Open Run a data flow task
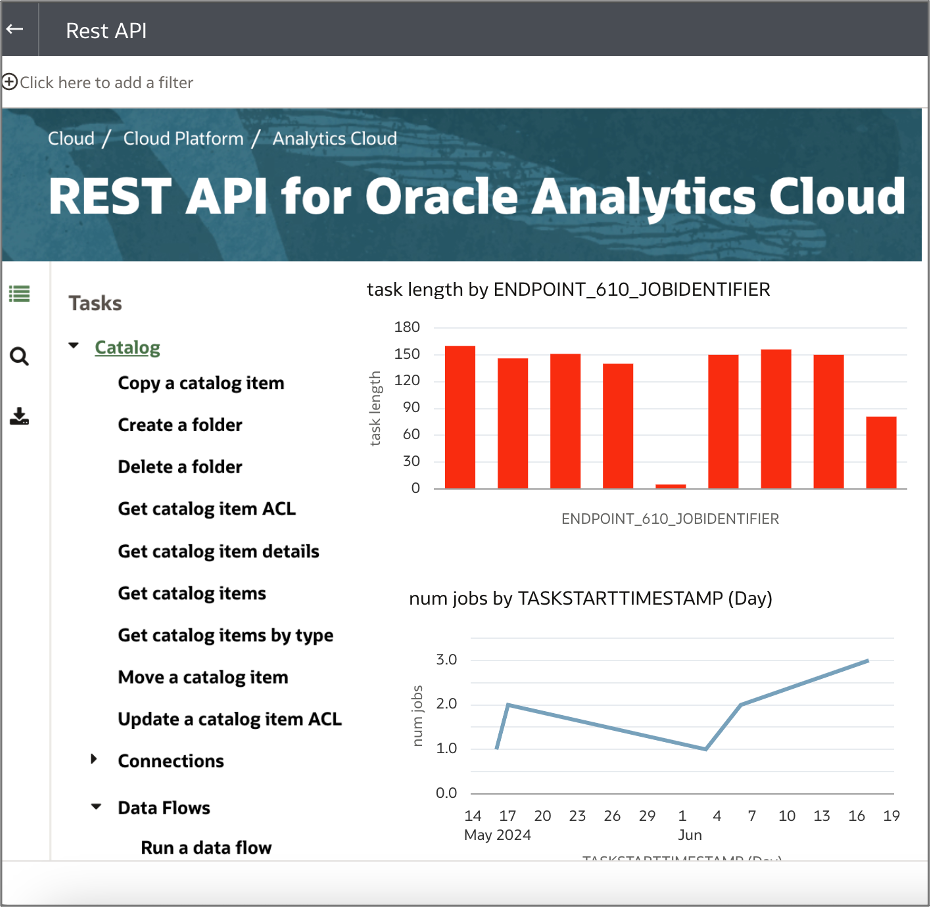This screenshot has height=908, width=930. click(x=206, y=847)
